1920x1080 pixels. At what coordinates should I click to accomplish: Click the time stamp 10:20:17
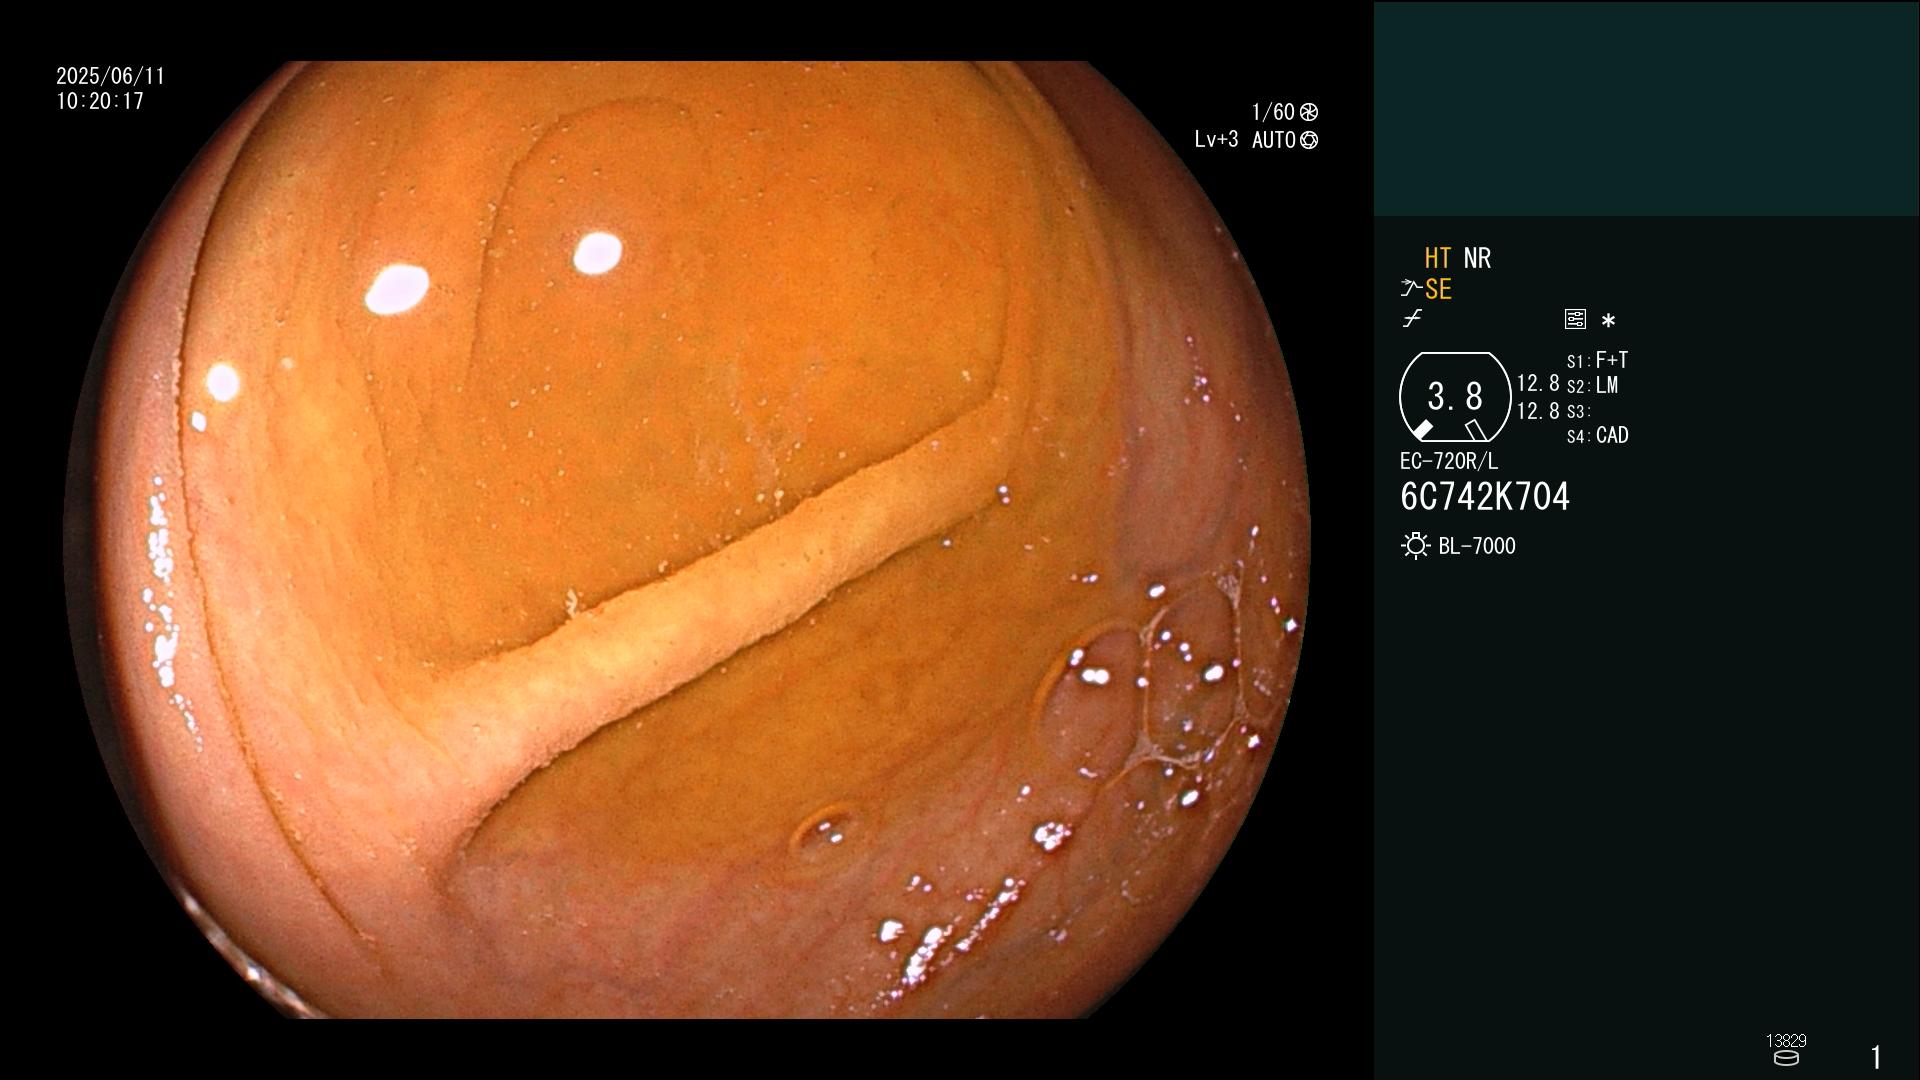(x=100, y=101)
